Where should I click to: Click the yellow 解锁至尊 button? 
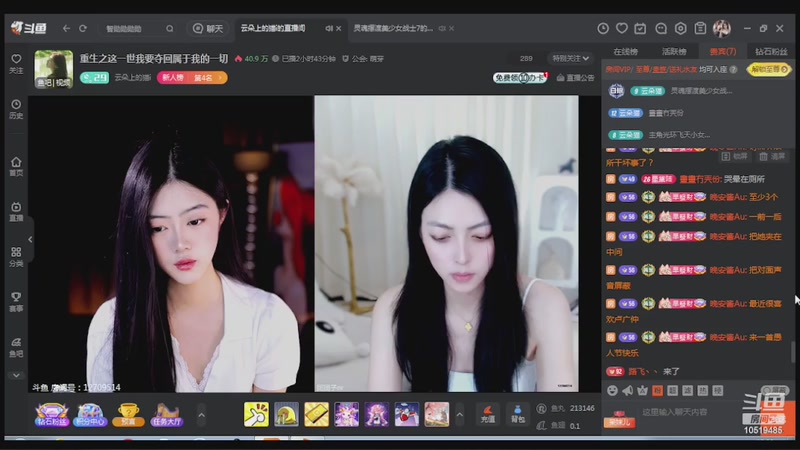click(x=769, y=69)
